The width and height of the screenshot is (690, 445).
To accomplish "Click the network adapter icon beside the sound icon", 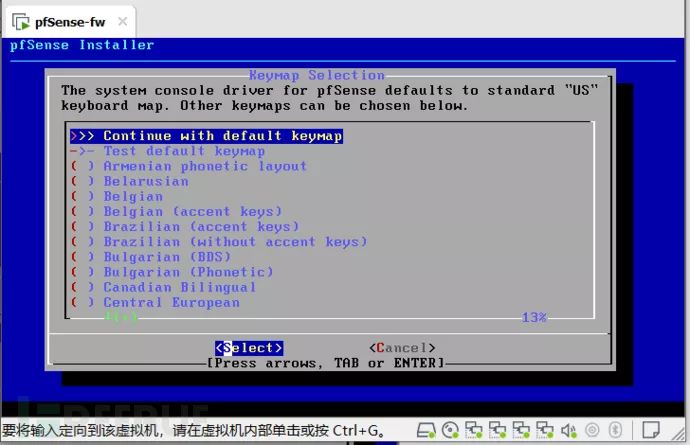I will pyautogui.click(x=544, y=430).
